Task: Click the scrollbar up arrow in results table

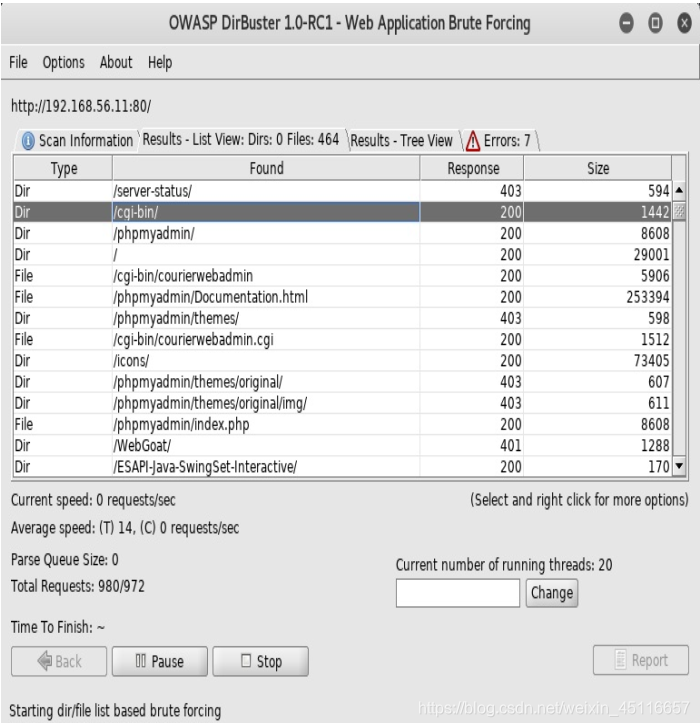Action: (679, 190)
